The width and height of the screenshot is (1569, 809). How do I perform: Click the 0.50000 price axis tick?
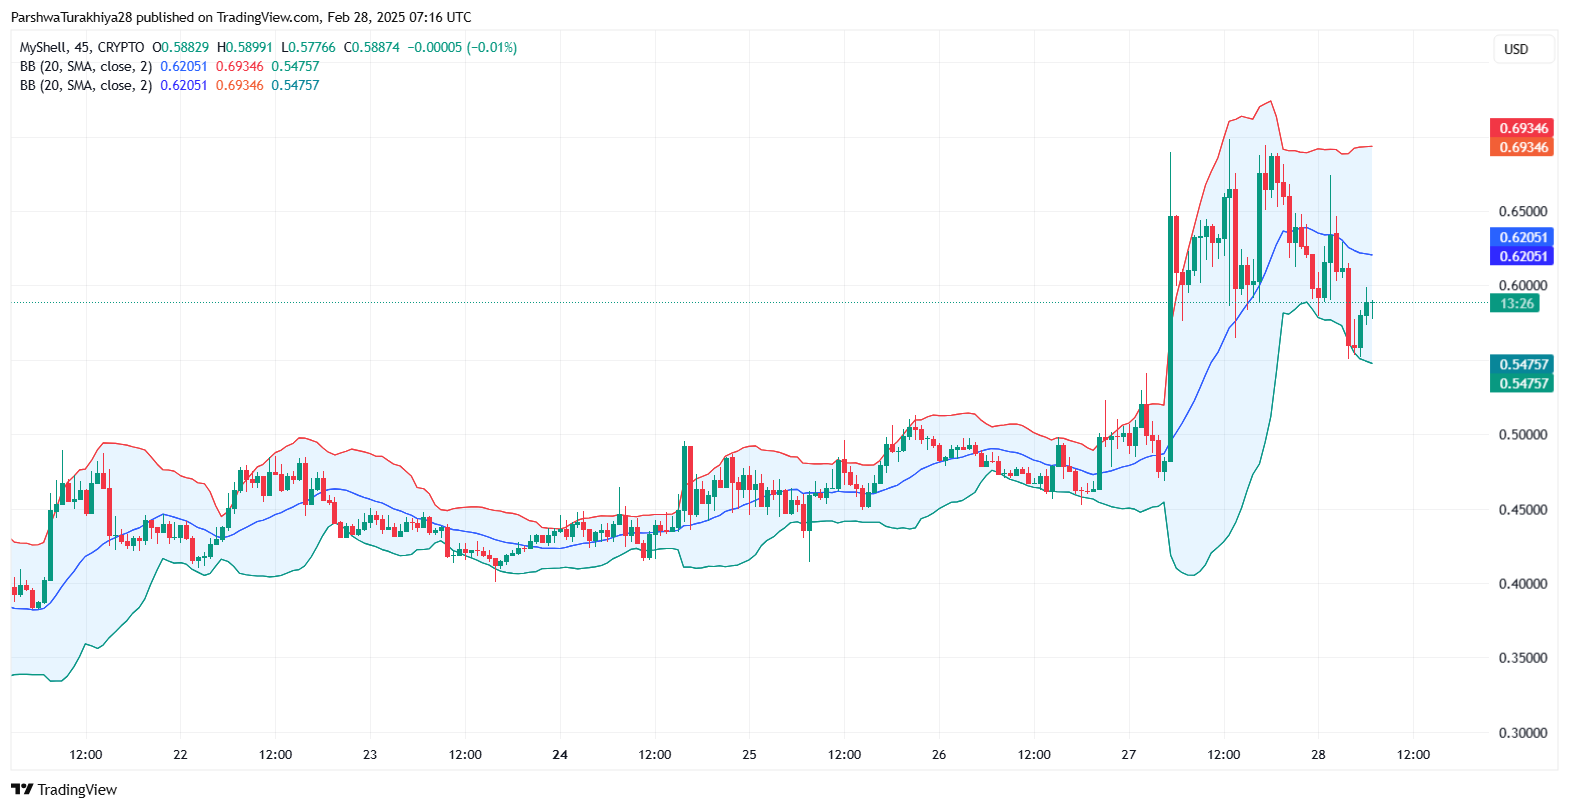(1522, 434)
